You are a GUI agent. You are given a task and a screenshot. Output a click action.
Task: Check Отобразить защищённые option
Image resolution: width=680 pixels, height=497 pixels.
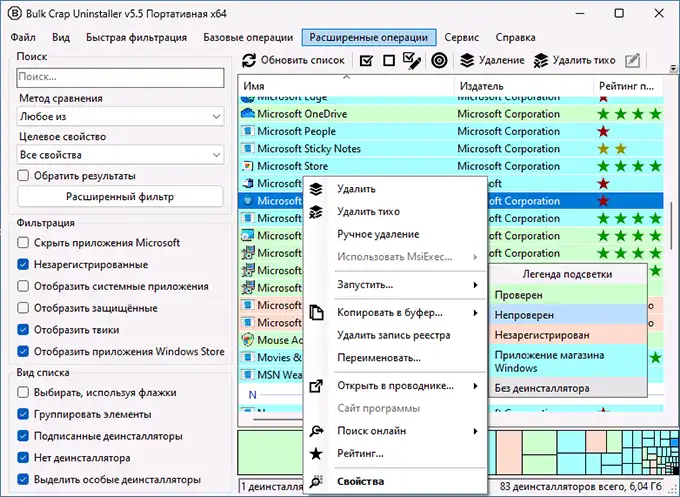23,308
